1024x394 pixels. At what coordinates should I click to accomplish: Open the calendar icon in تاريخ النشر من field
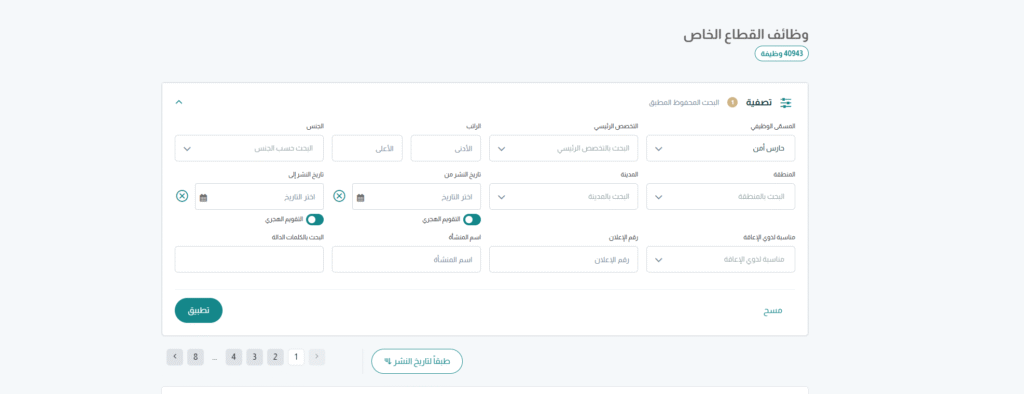pos(360,197)
